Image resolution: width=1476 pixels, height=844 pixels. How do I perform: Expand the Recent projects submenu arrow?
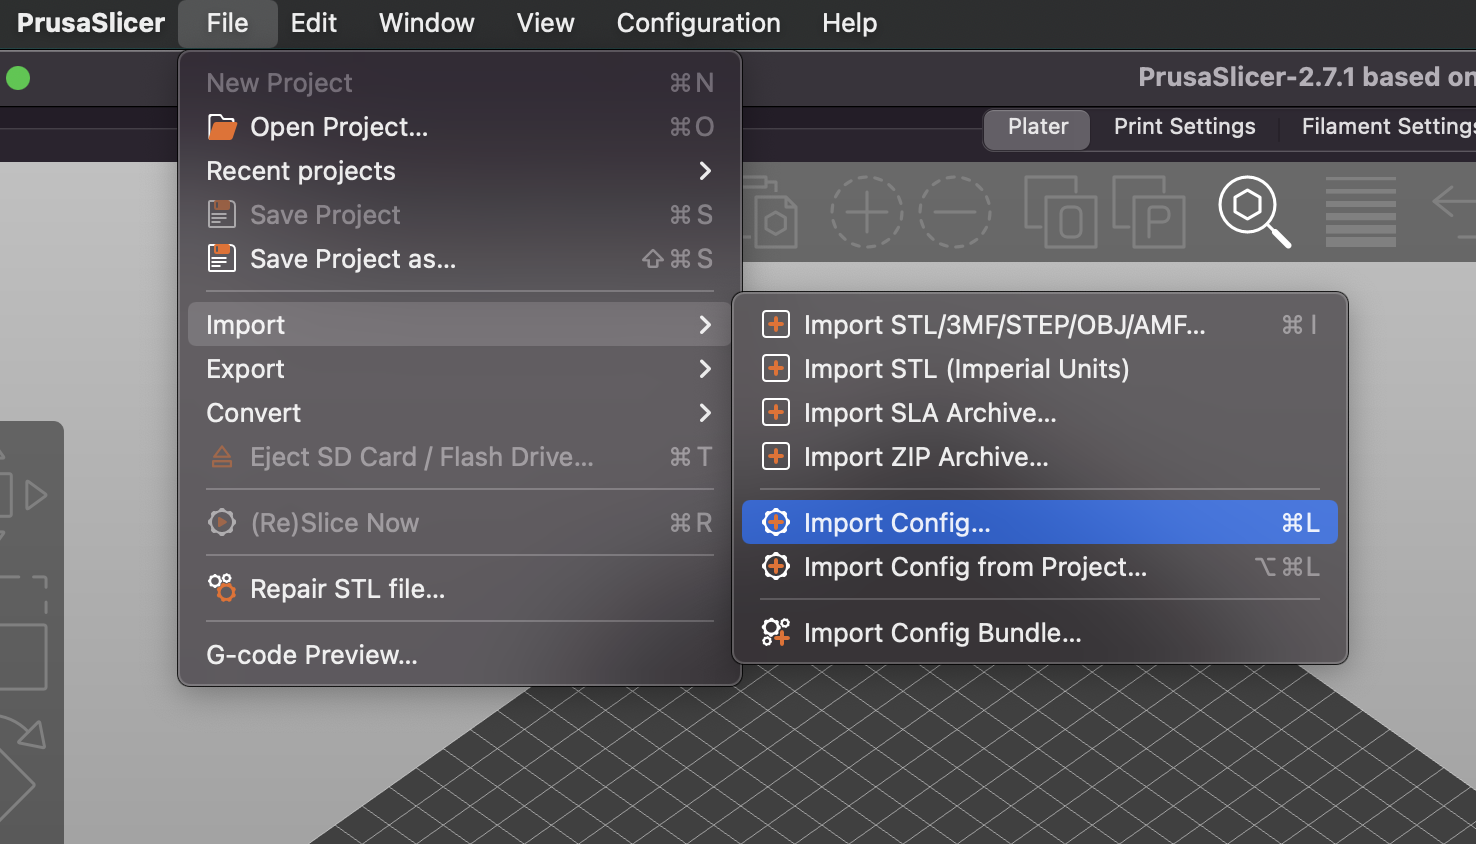click(x=705, y=171)
